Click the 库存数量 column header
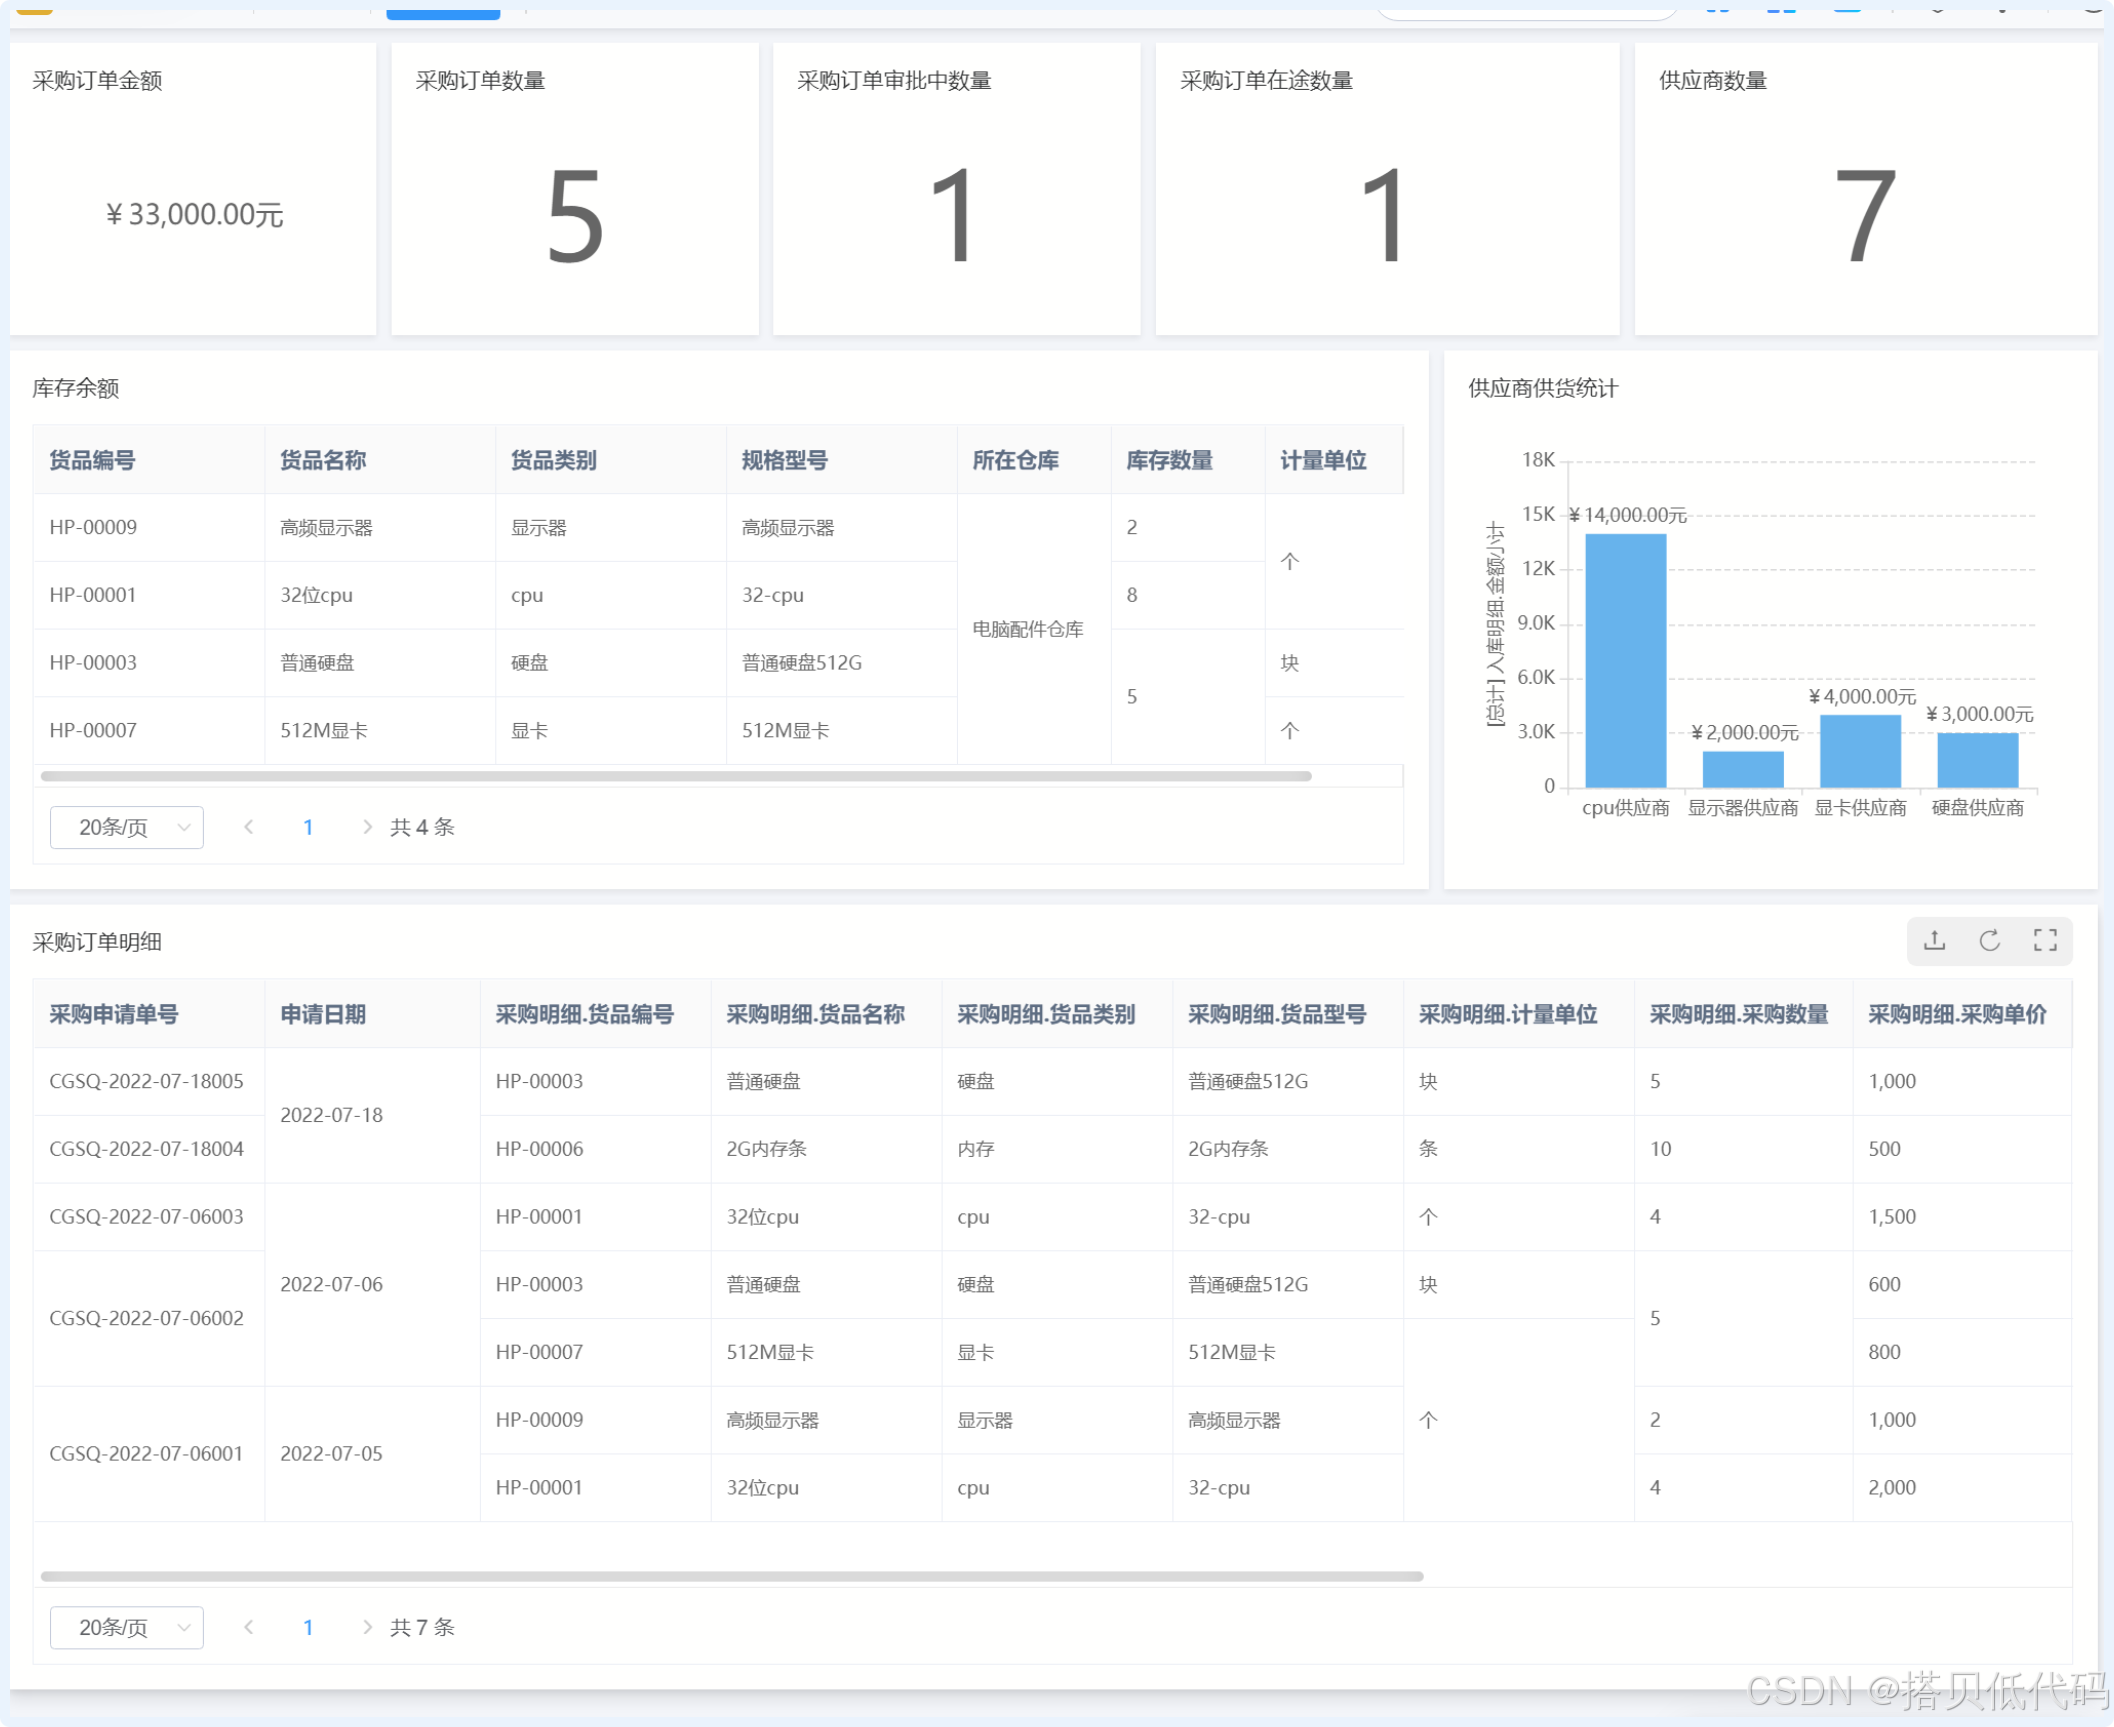The width and height of the screenshot is (2114, 1727). click(1169, 460)
